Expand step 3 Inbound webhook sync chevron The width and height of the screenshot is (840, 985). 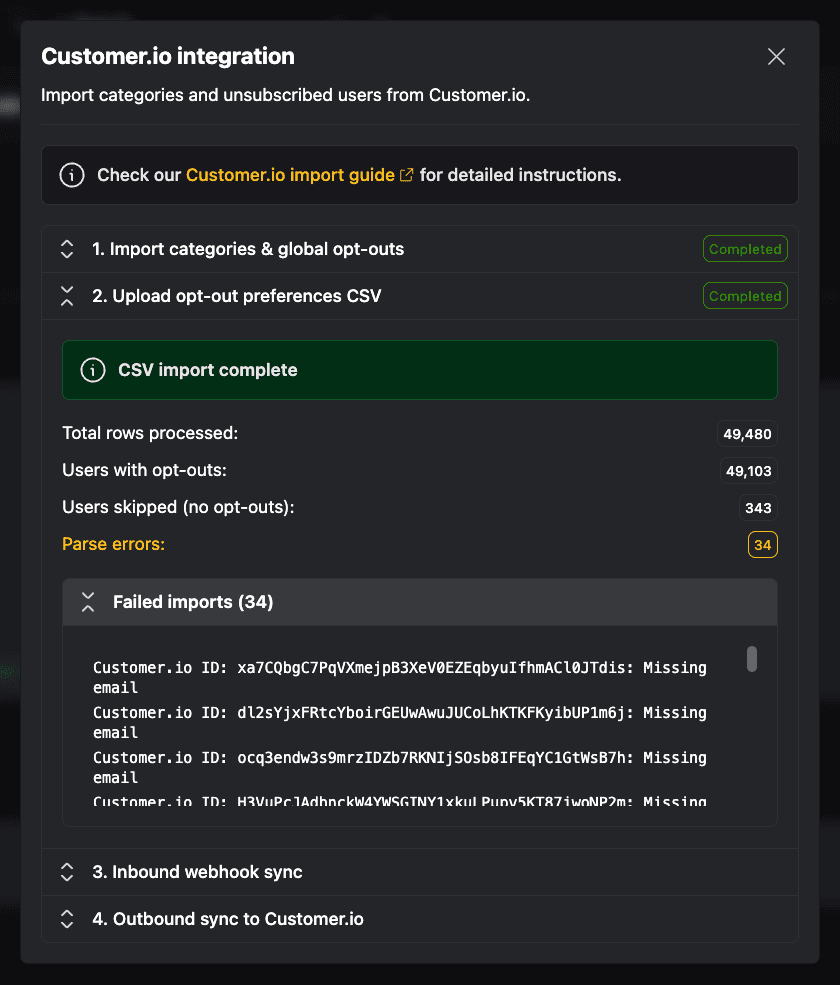pyautogui.click(x=67, y=872)
